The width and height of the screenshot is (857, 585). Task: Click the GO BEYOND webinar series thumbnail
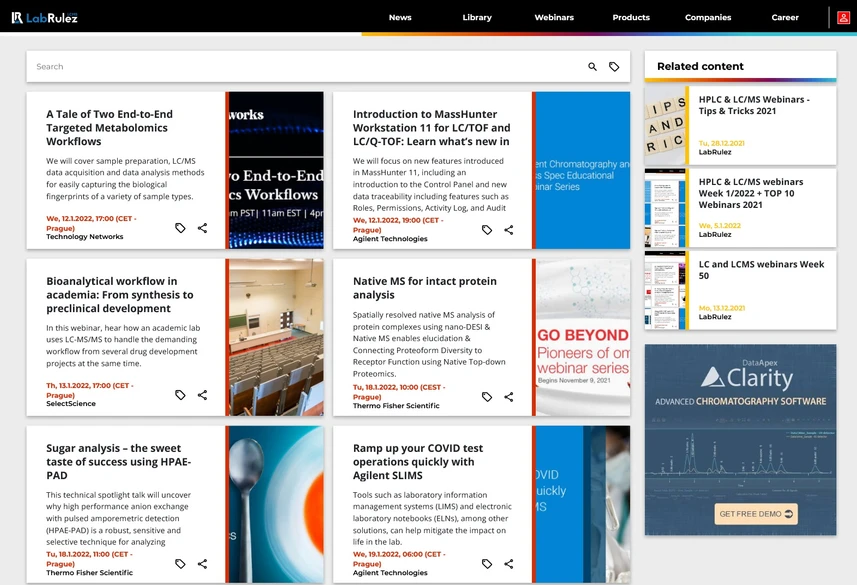point(583,337)
